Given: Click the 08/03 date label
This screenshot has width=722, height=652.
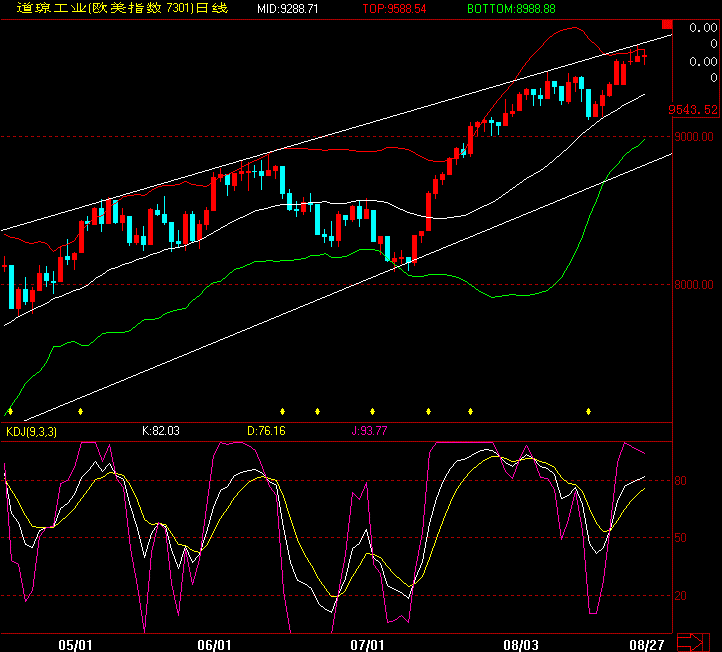Looking at the screenshot, I should [x=521, y=645].
